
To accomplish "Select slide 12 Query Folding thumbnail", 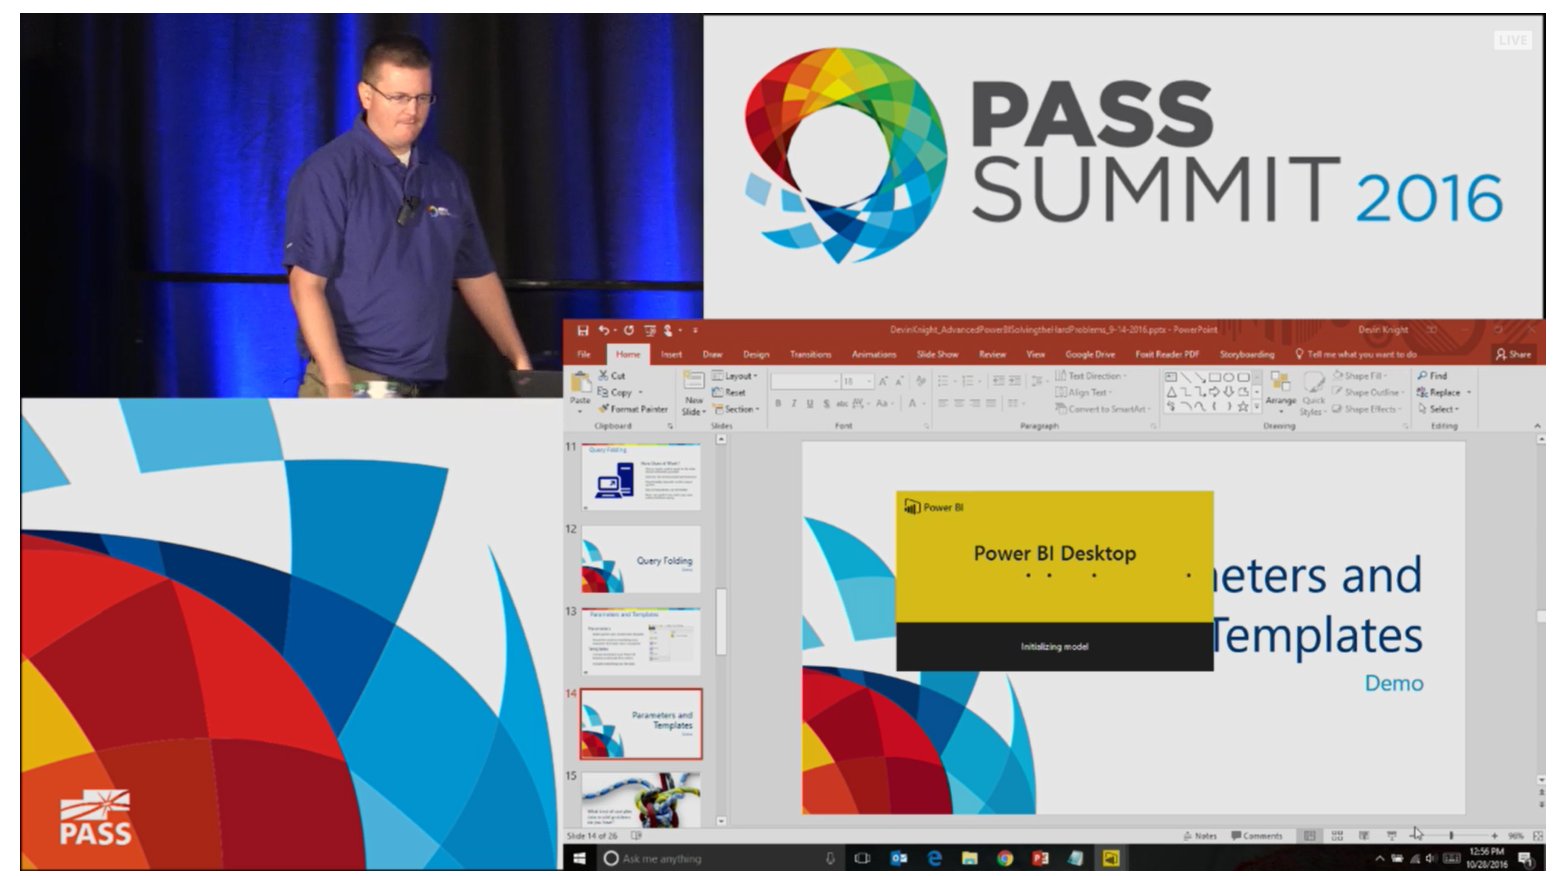I will (641, 559).
